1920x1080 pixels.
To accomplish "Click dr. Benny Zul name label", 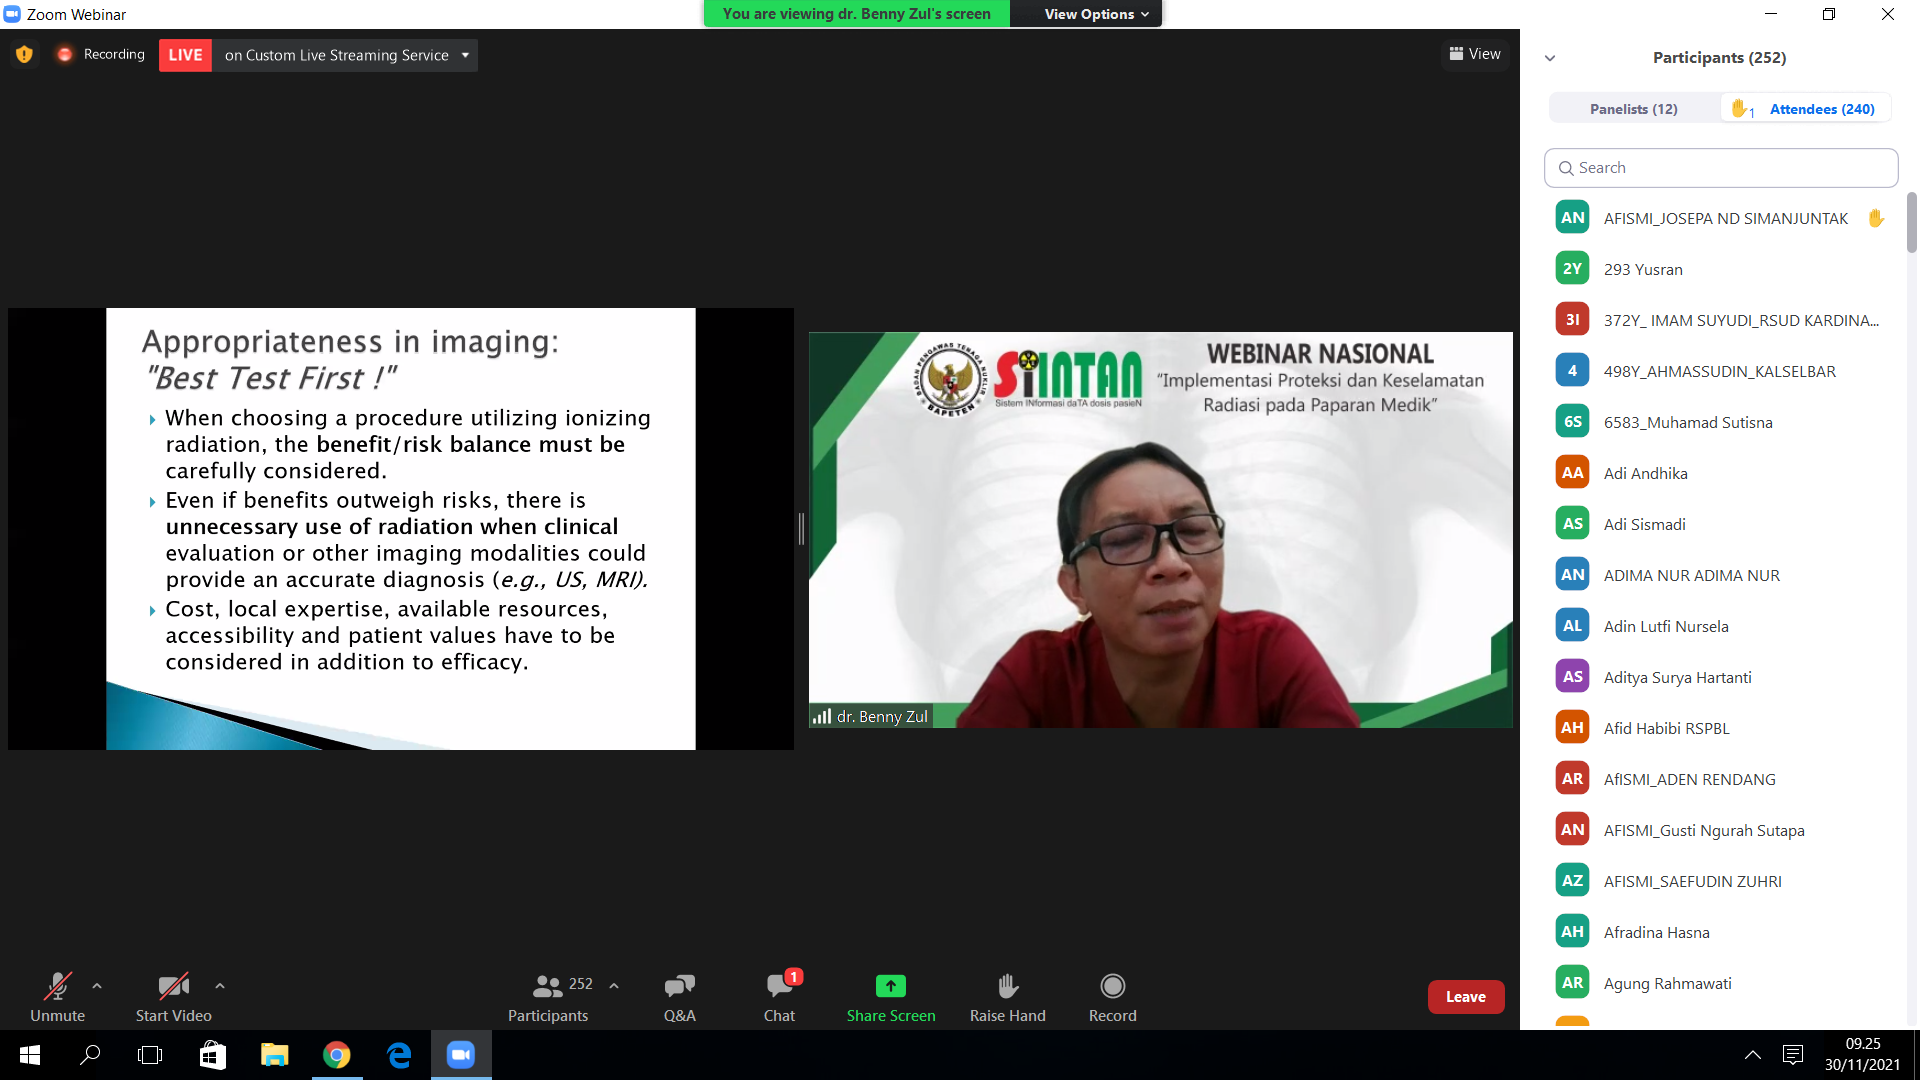I will pyautogui.click(x=871, y=716).
